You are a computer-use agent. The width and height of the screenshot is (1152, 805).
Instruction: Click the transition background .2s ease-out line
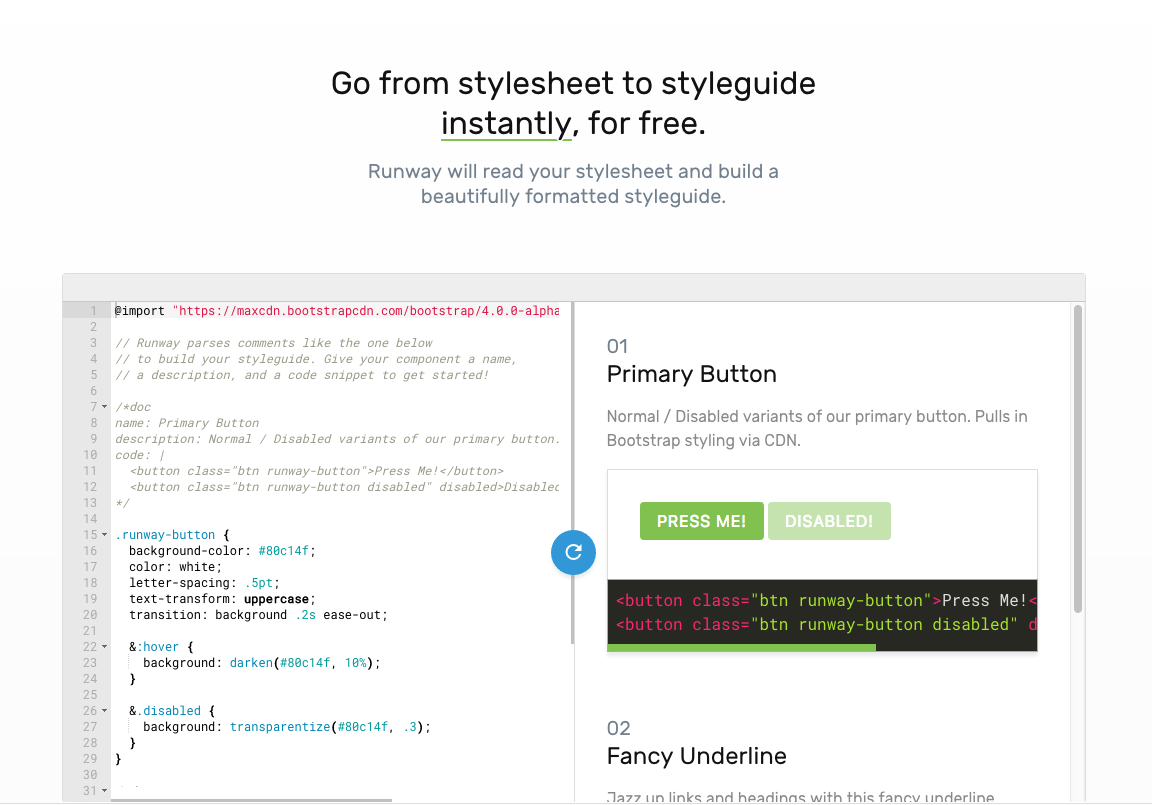[x=258, y=616]
